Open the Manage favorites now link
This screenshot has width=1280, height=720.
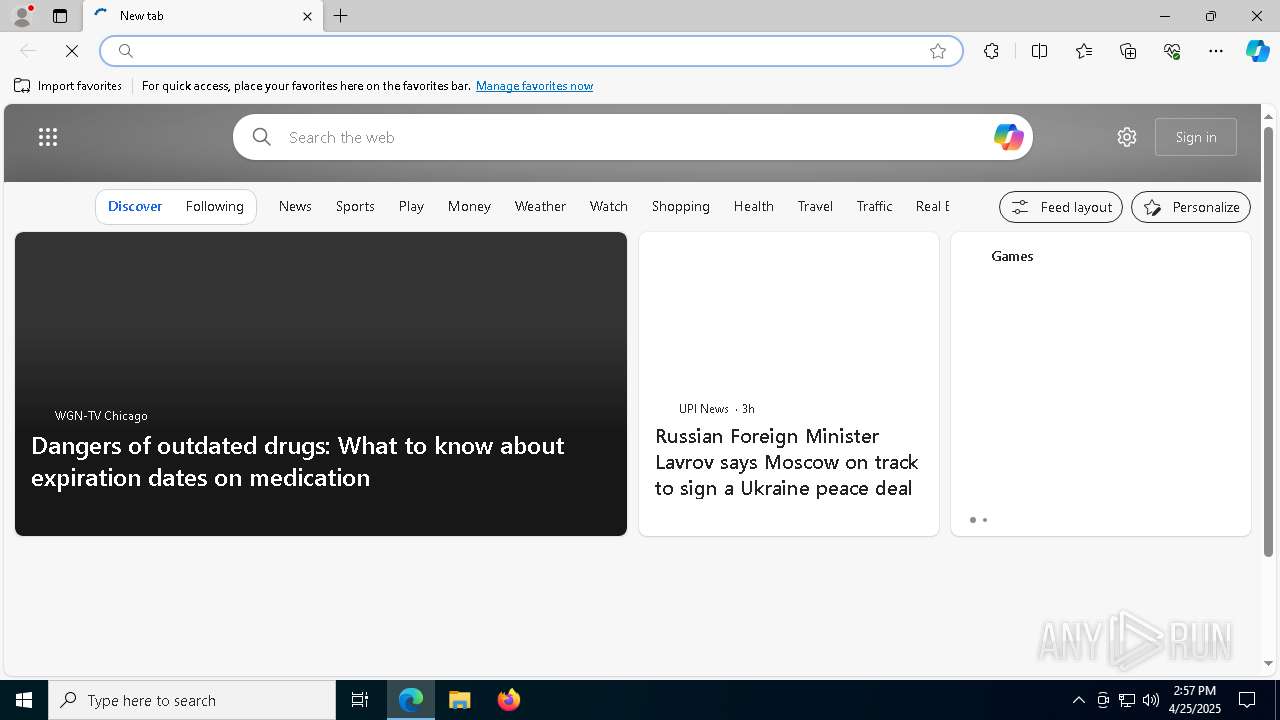[x=534, y=86]
